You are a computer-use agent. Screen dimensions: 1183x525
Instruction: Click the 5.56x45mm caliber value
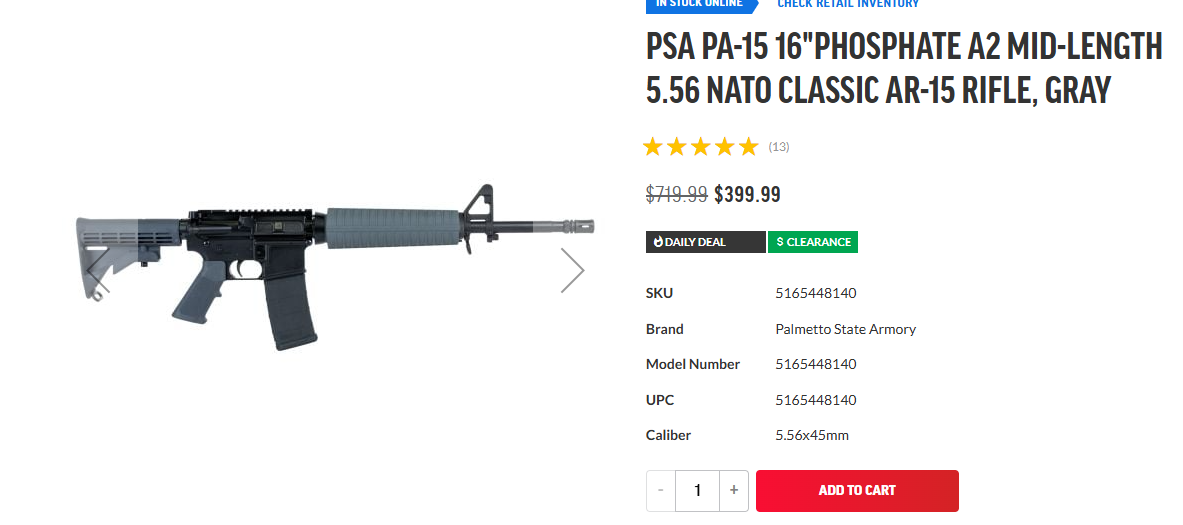(x=812, y=435)
